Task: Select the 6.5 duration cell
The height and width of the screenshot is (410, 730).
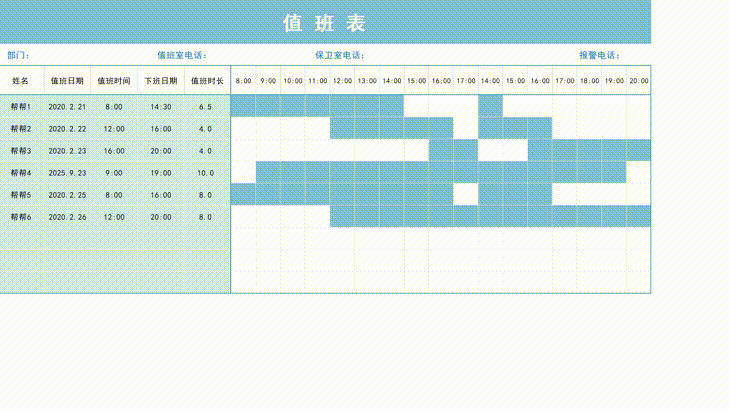Action: 206,106
